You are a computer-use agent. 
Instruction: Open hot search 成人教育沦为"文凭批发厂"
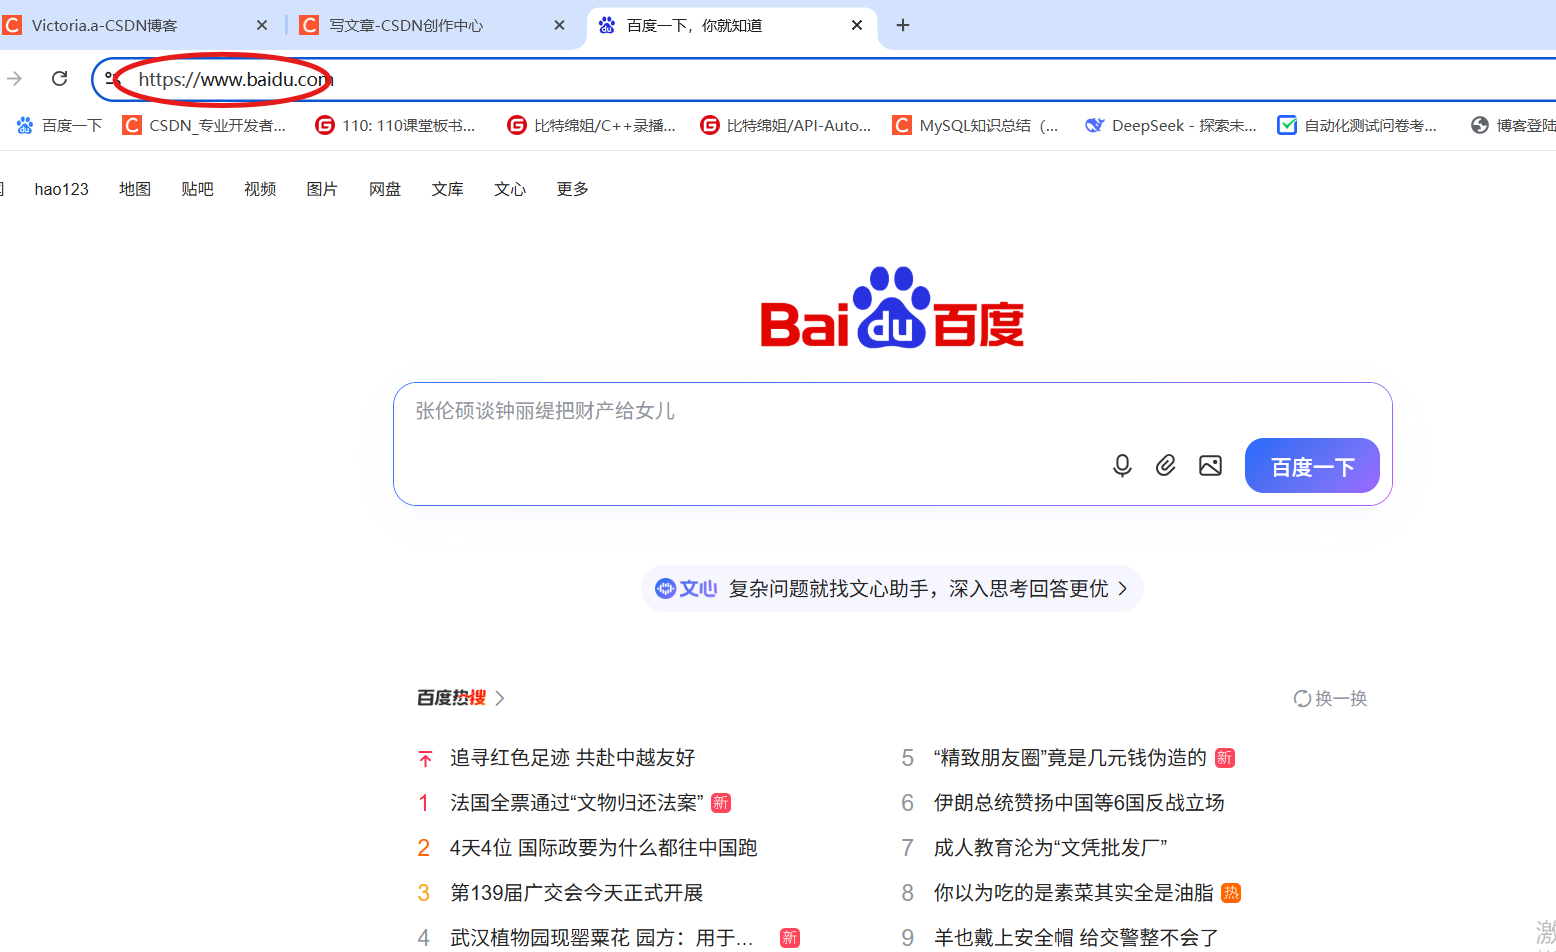pos(1050,848)
